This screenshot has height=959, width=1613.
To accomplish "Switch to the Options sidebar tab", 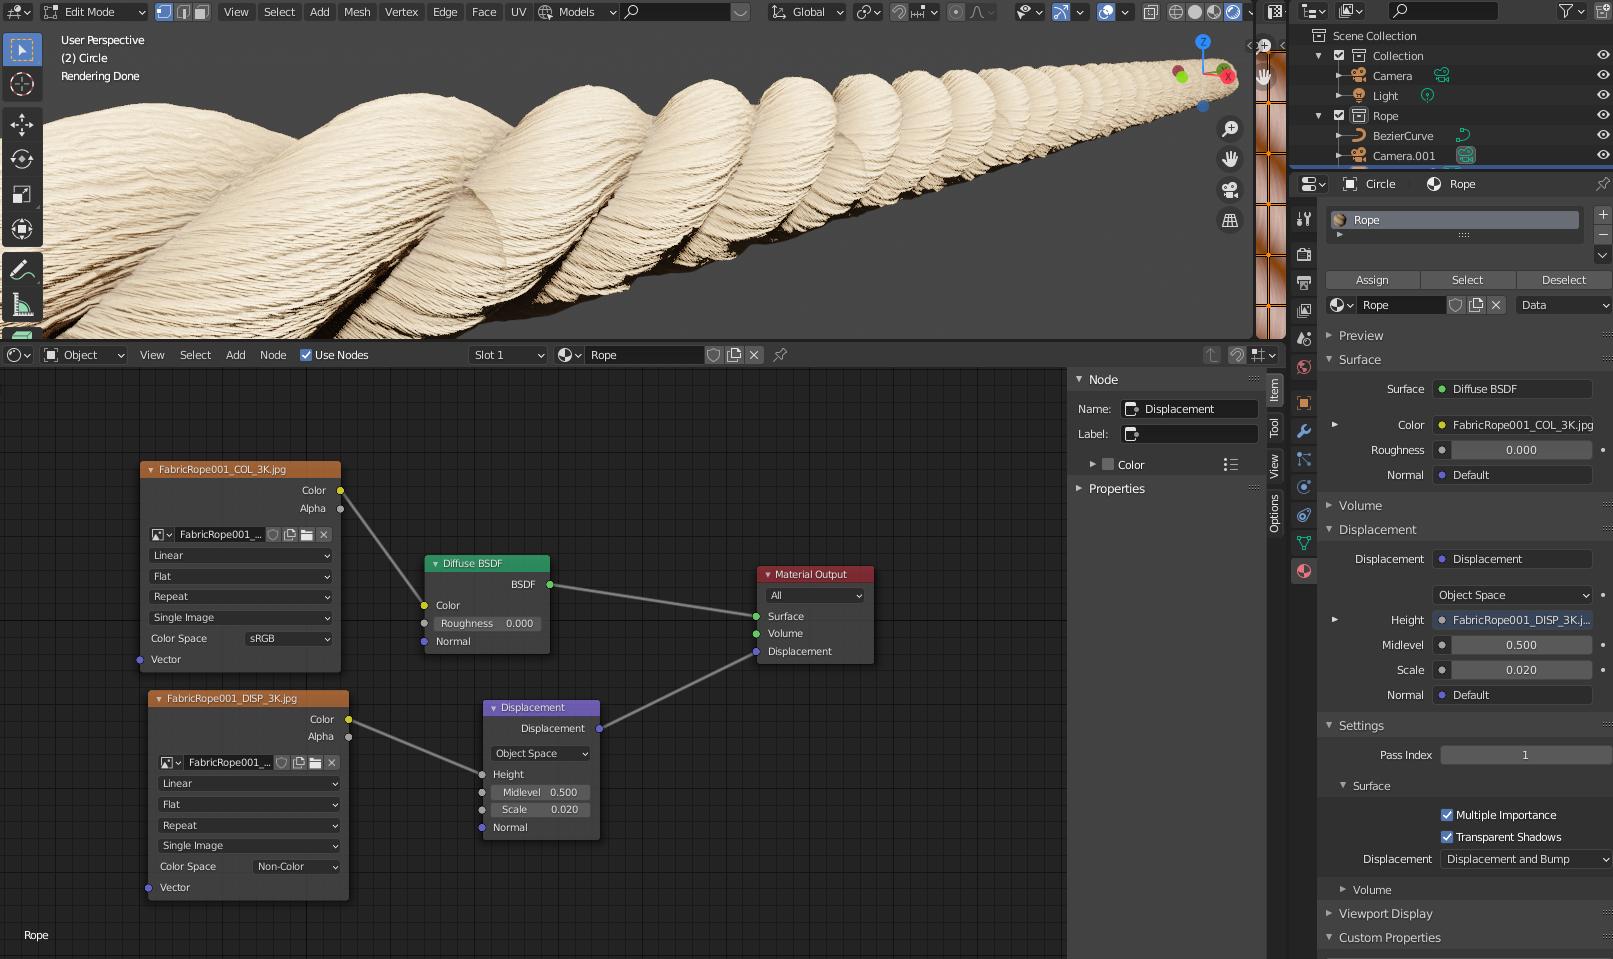I will (1274, 514).
